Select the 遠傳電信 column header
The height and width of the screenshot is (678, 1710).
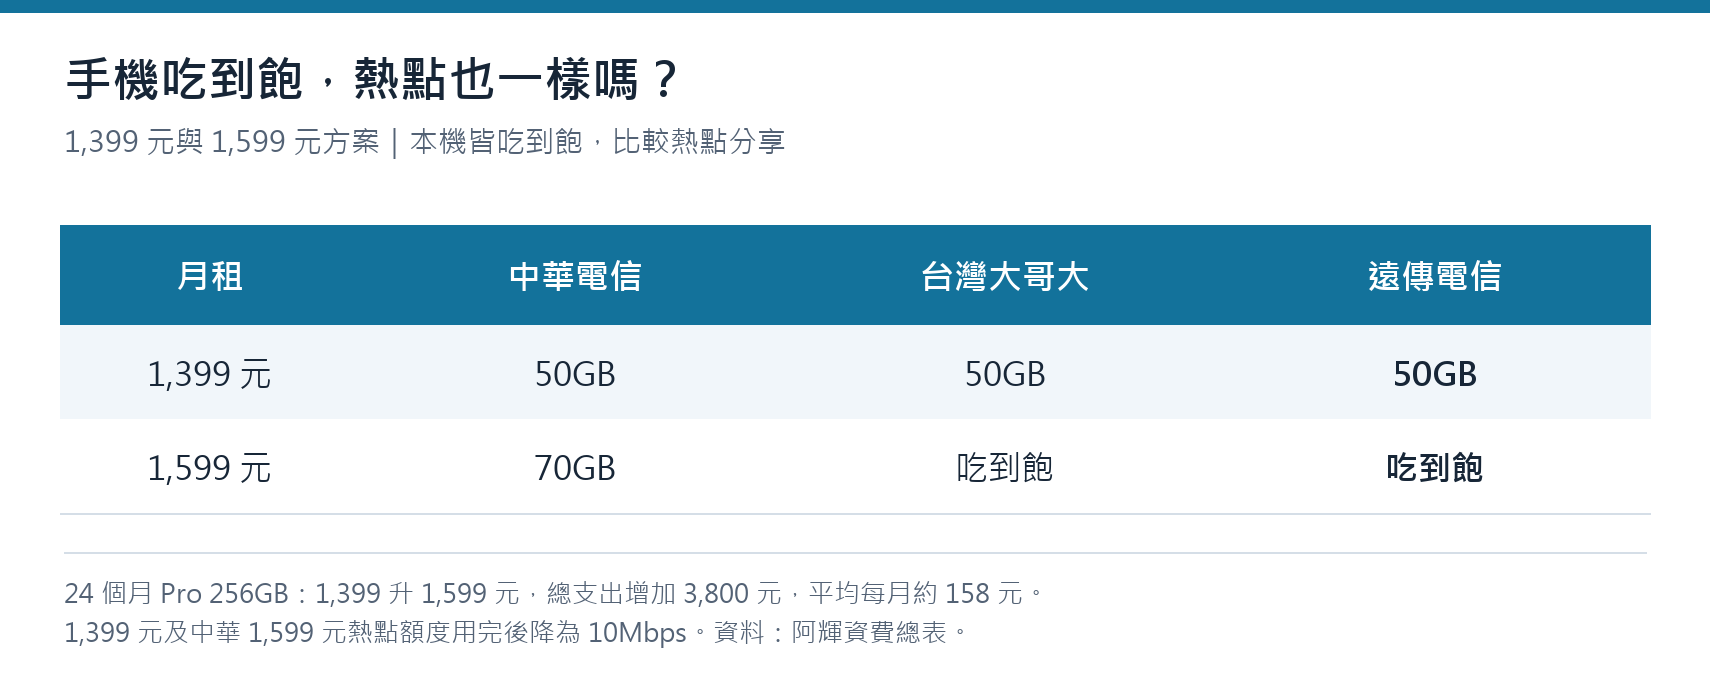click(1435, 276)
